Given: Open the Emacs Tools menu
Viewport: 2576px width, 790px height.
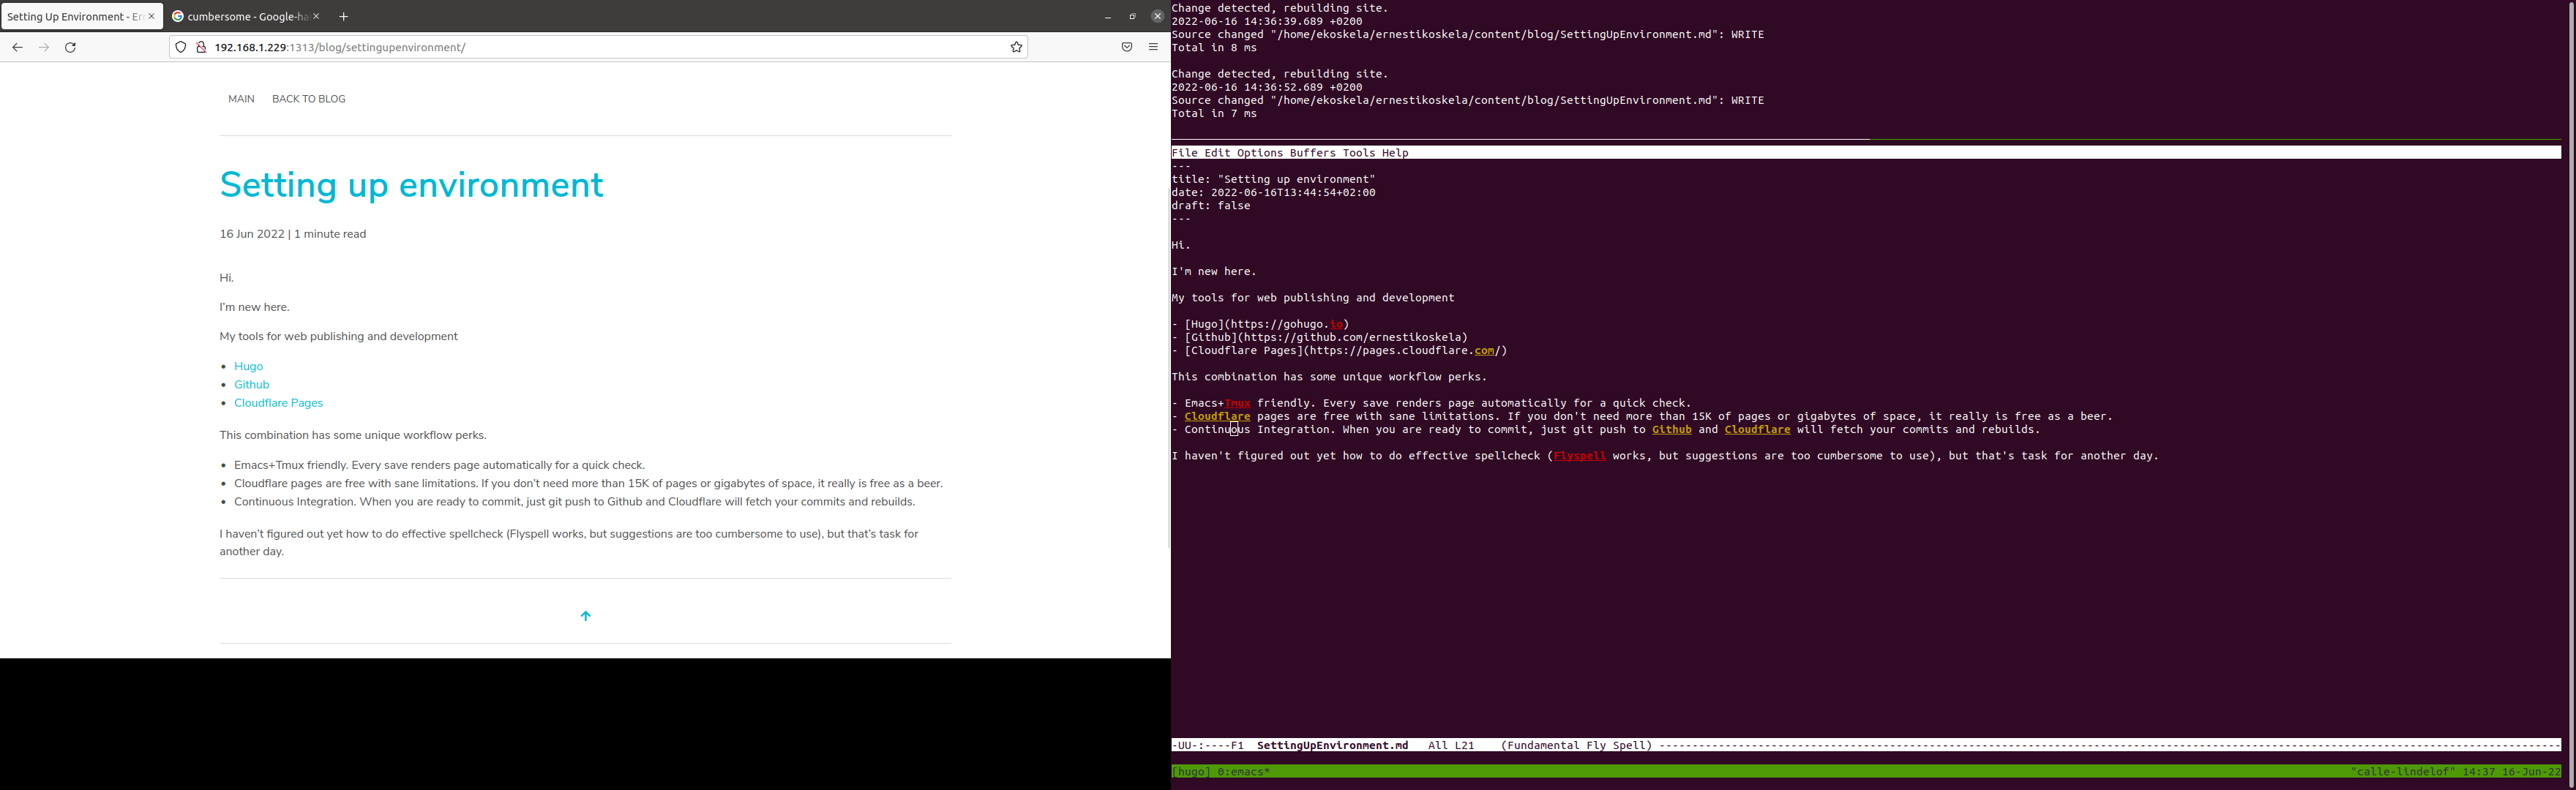Looking at the screenshot, I should pyautogui.click(x=1359, y=153).
